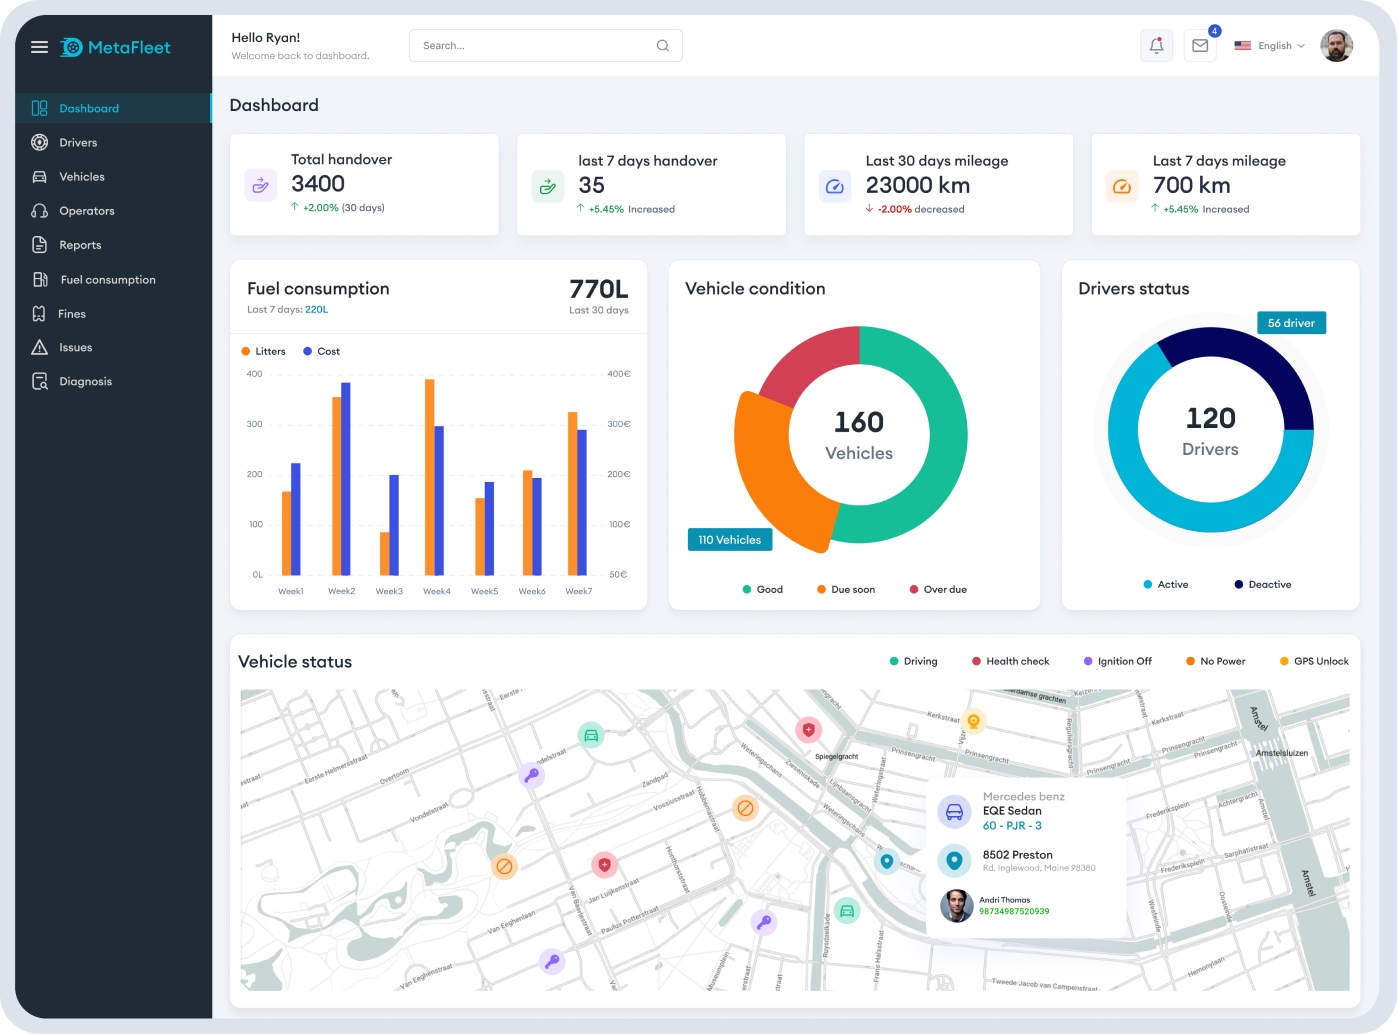
Task: Toggle Ignition Off filter in Vehicle status
Action: (x=1118, y=661)
